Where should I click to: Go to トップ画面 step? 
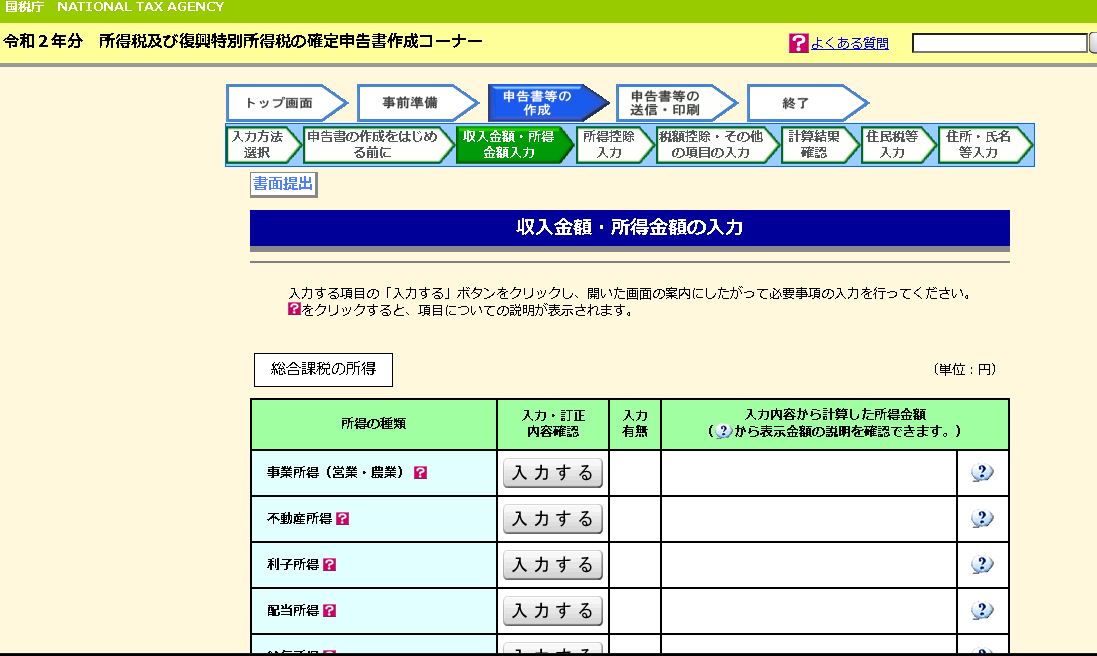pos(279,103)
